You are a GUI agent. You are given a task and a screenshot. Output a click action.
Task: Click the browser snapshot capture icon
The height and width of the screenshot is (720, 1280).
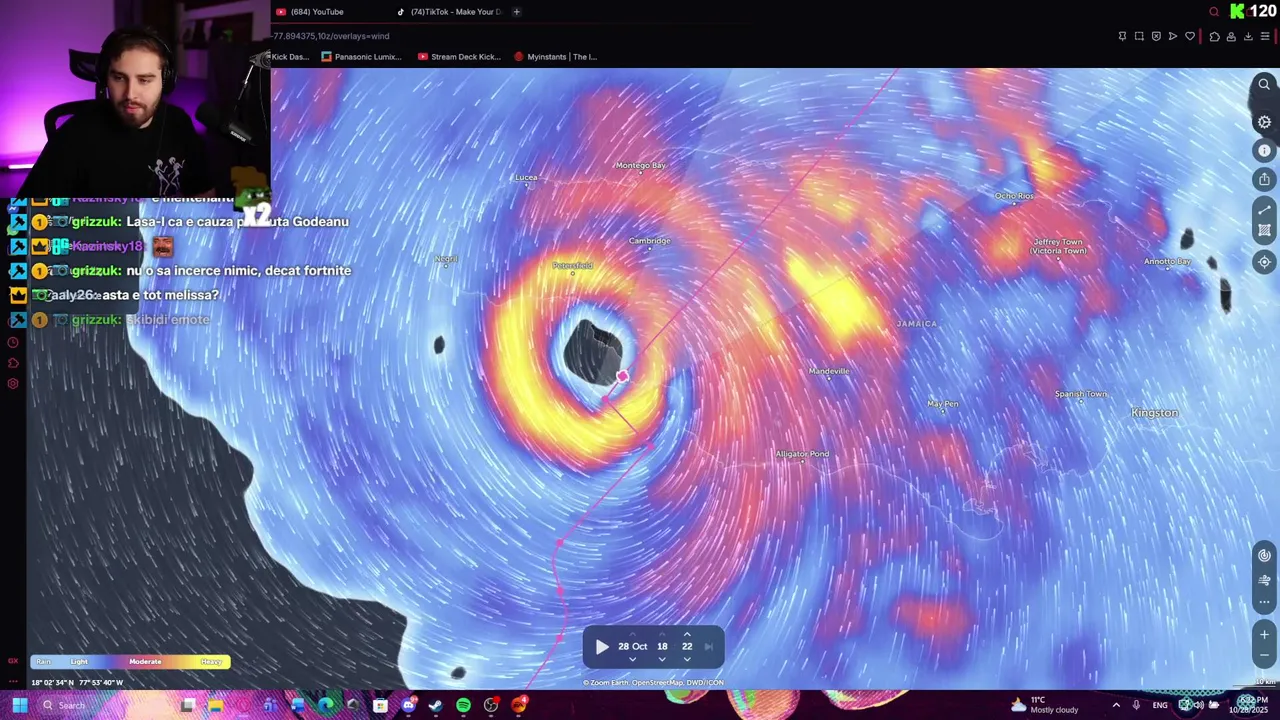[1139, 37]
